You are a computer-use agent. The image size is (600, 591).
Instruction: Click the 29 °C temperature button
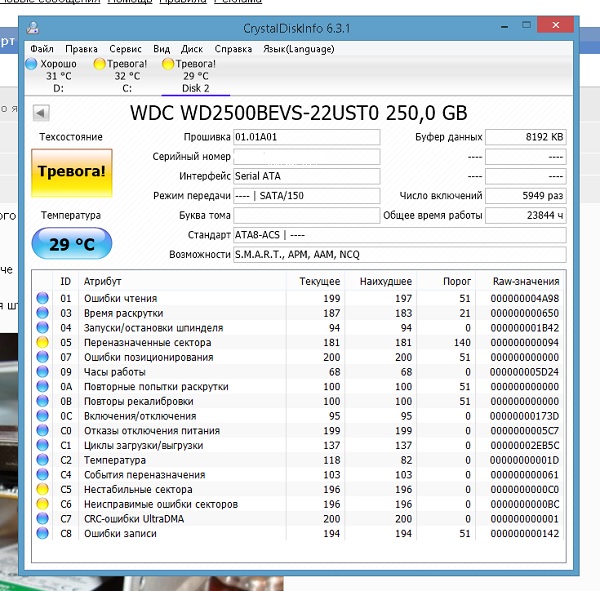pyautogui.click(x=72, y=243)
